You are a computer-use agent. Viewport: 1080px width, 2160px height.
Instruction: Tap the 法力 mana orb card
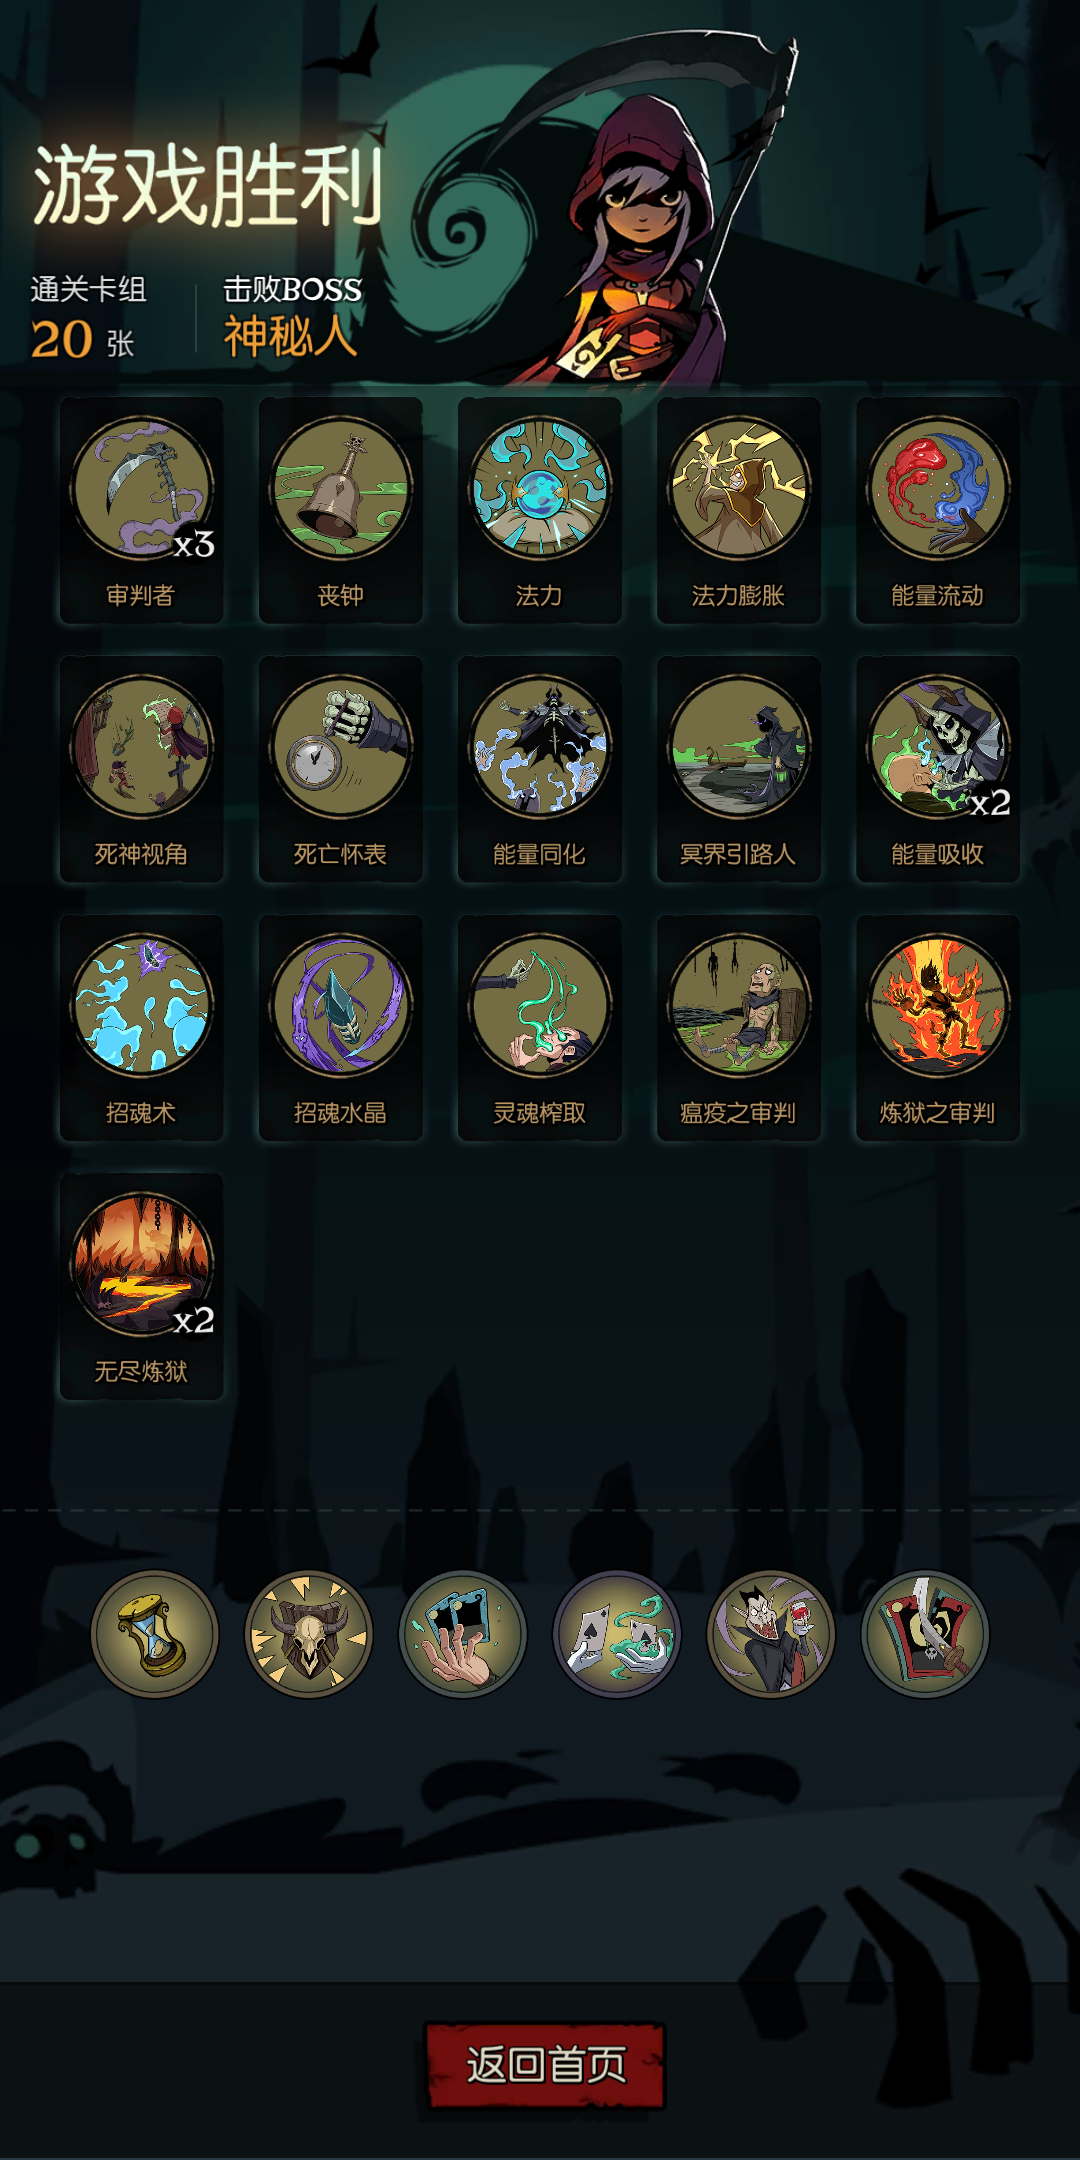point(539,511)
